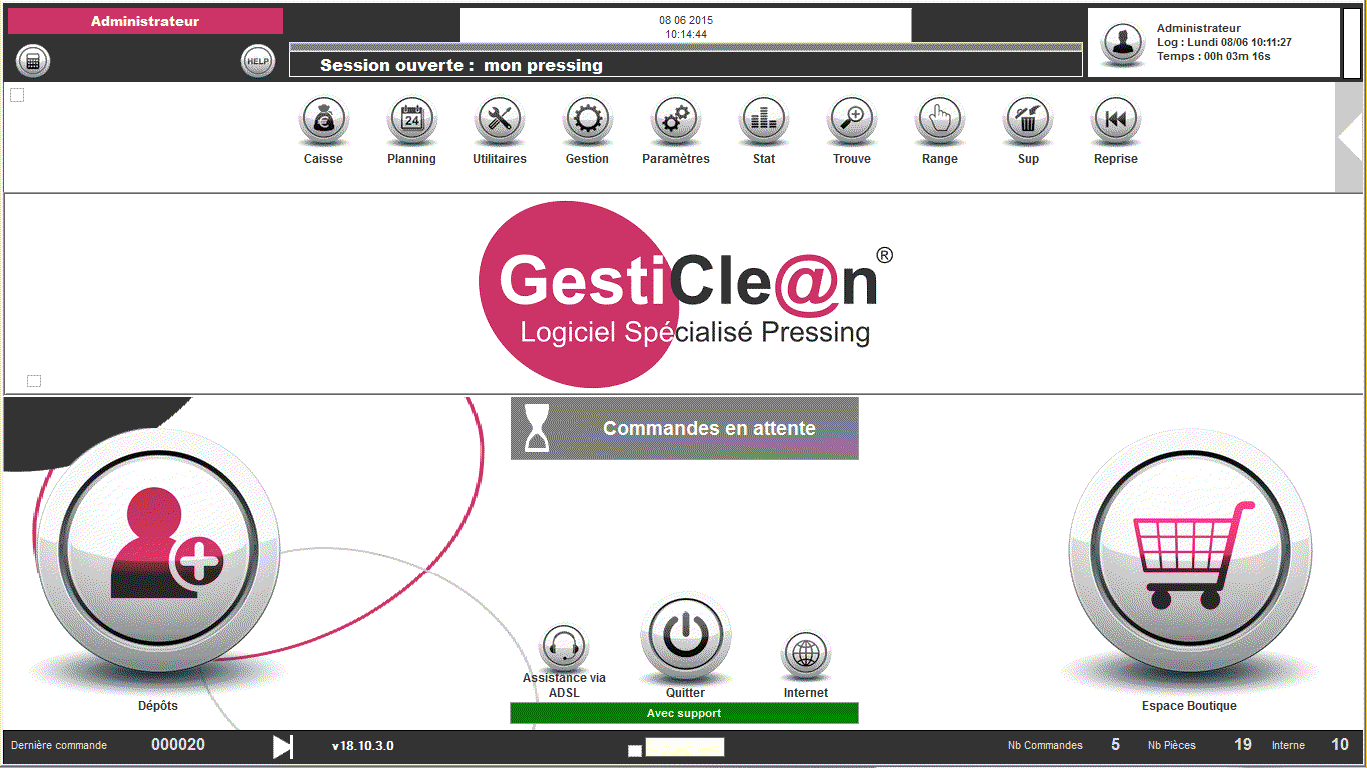
Task: Open the Caisse cash register module
Action: pyautogui.click(x=323, y=121)
